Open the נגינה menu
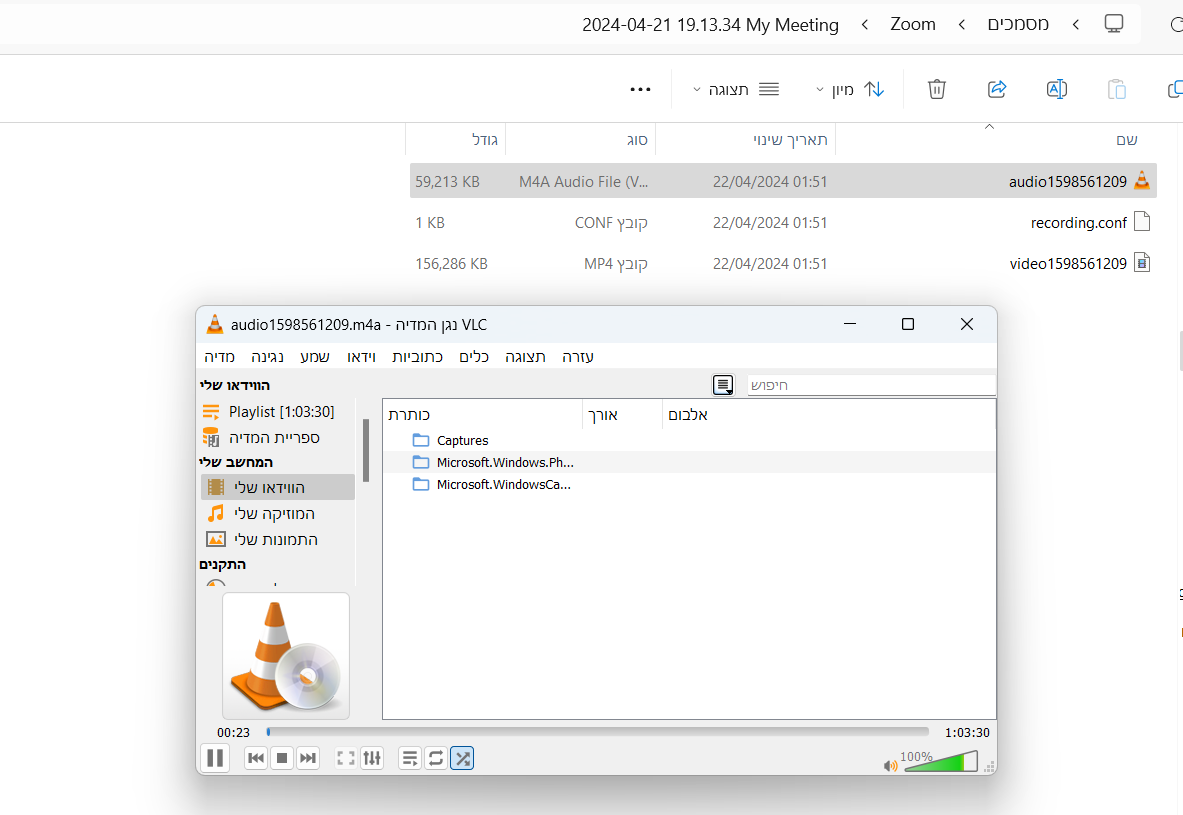 [267, 357]
